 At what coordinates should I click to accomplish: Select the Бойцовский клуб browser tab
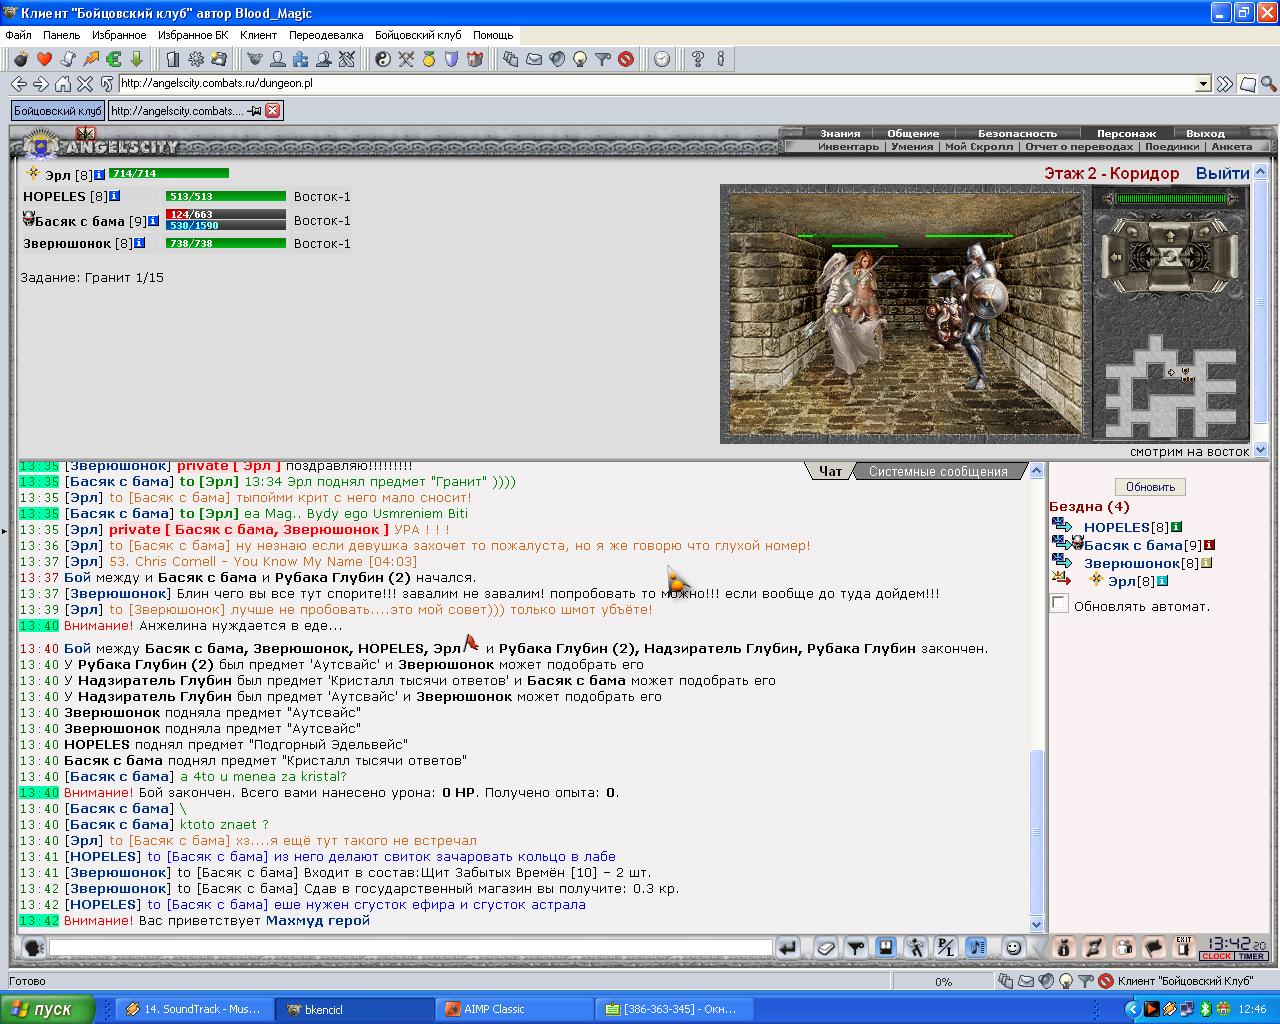tap(58, 111)
